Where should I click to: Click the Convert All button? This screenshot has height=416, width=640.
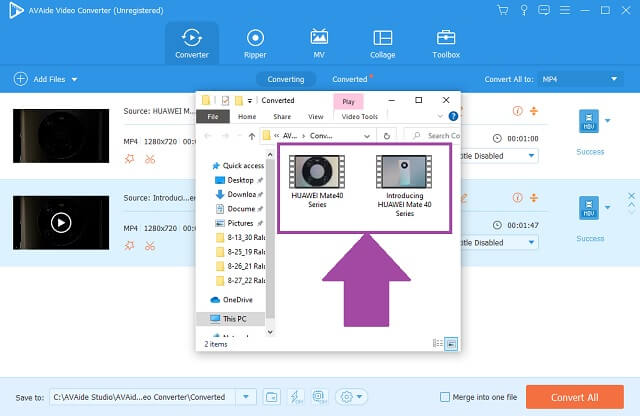click(575, 397)
